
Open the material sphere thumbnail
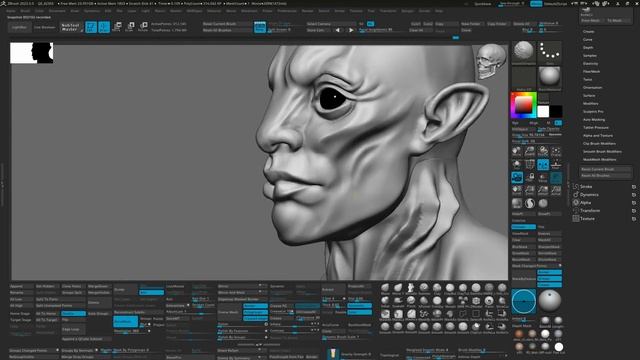pos(549,78)
